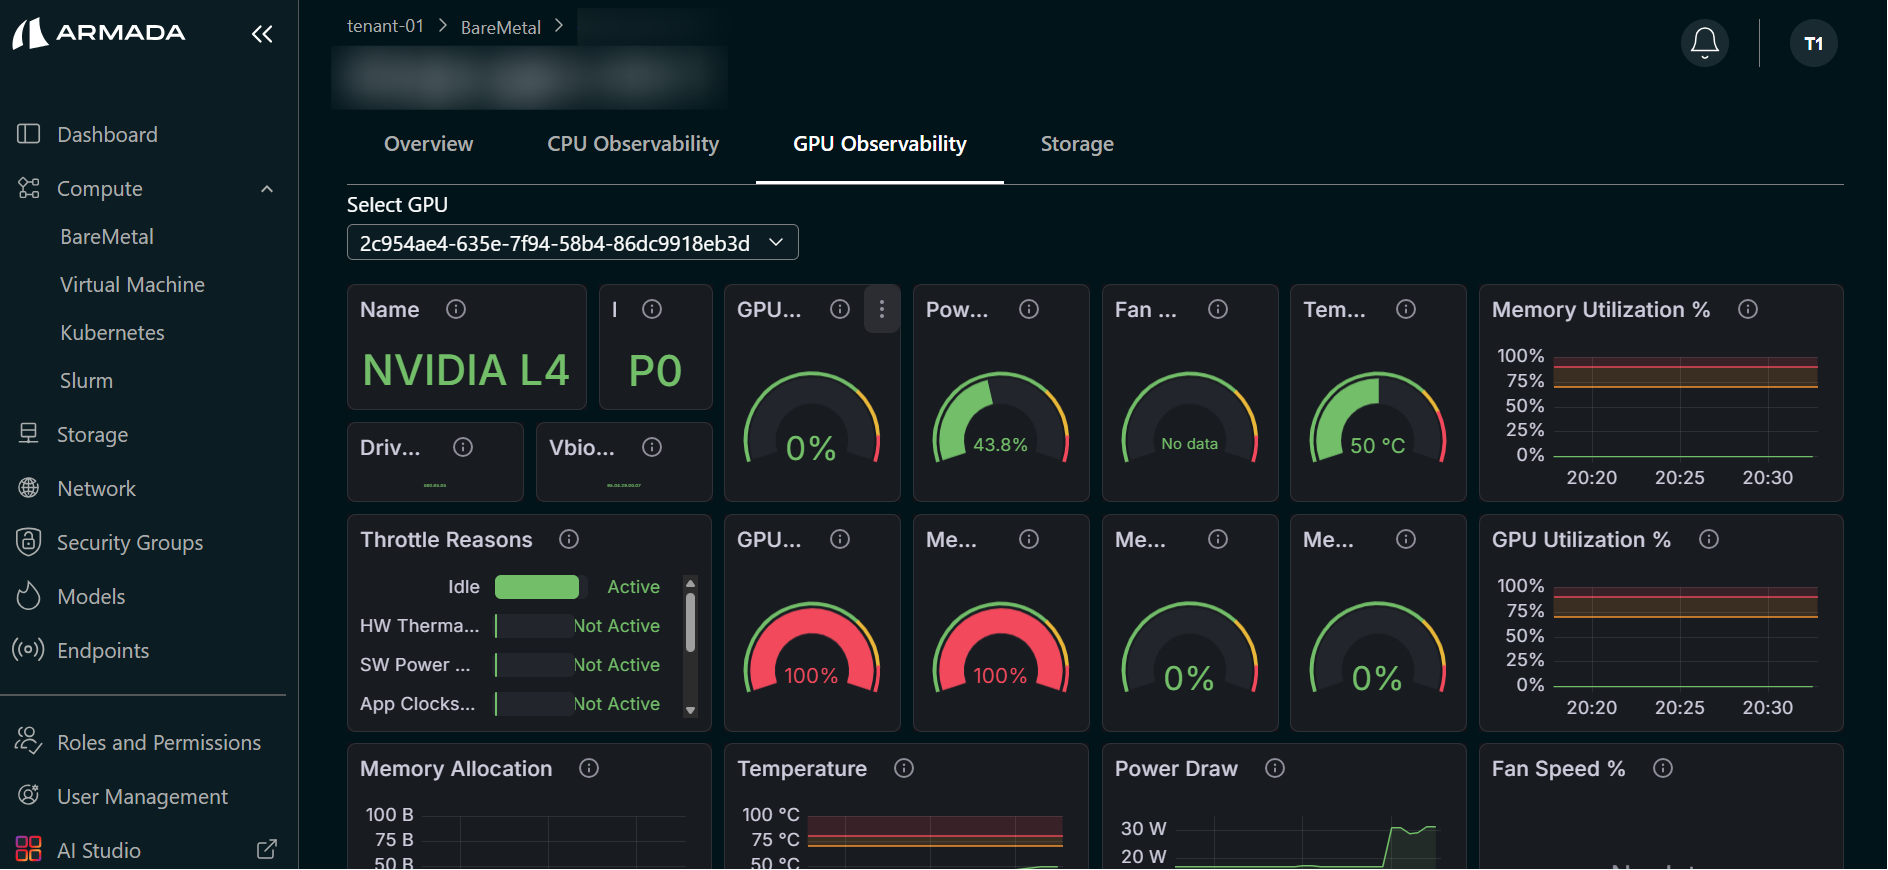Open Virtual Machine under Compute

(x=132, y=285)
